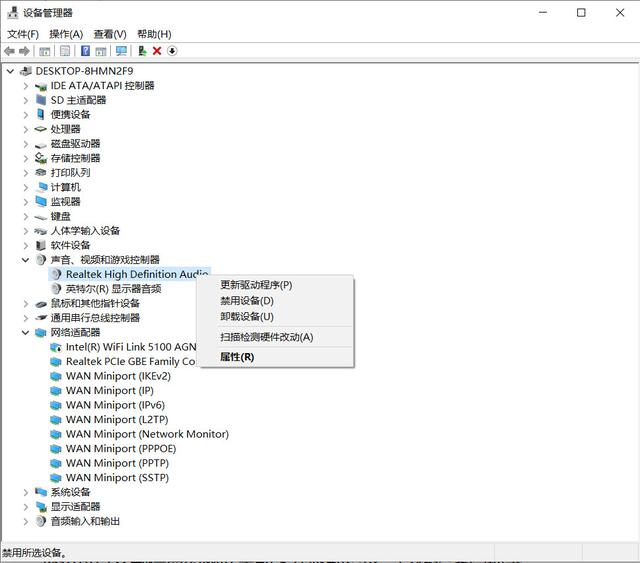This screenshot has width=640, height=563.
Task: Click the 存储控制器 category icon
Action: tap(41, 158)
